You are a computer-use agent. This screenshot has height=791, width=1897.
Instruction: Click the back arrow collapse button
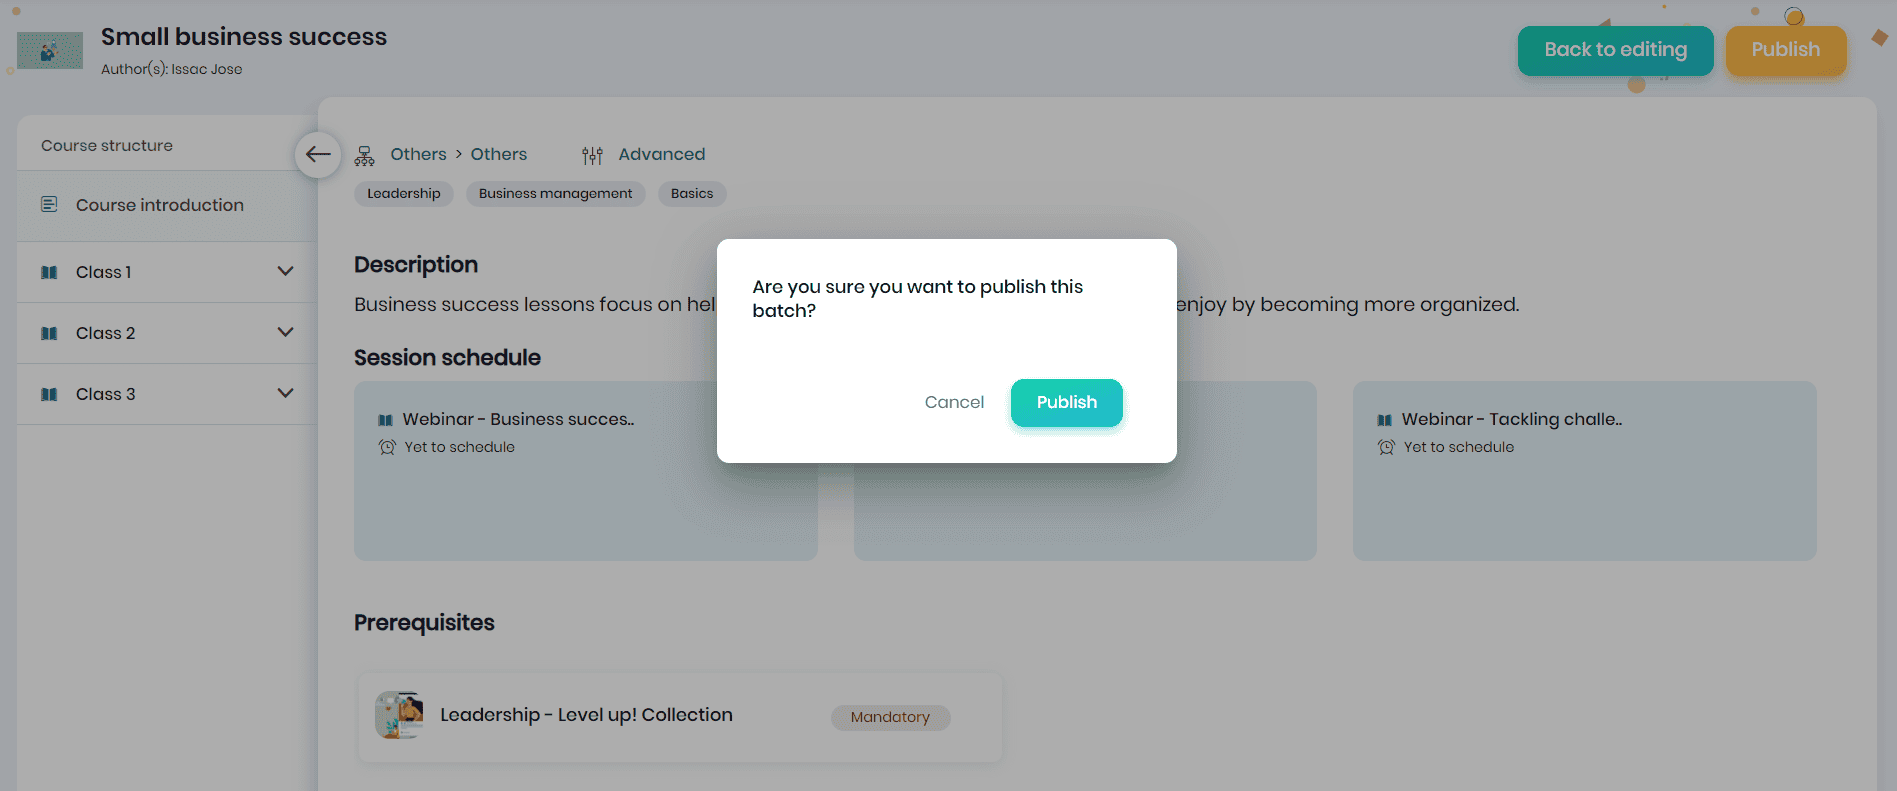318,154
